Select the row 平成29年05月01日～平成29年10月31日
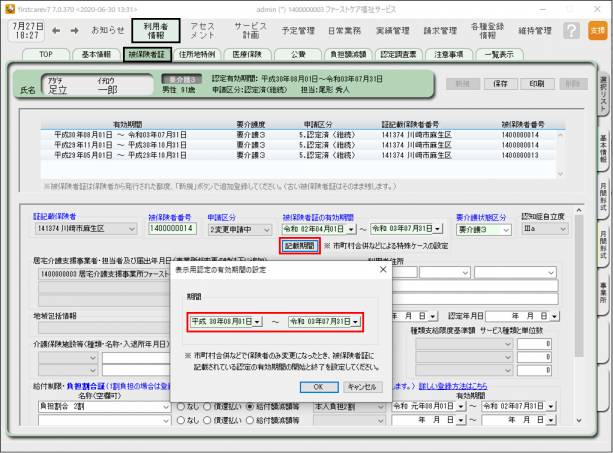This screenshot has height=453, width=613. [298, 155]
